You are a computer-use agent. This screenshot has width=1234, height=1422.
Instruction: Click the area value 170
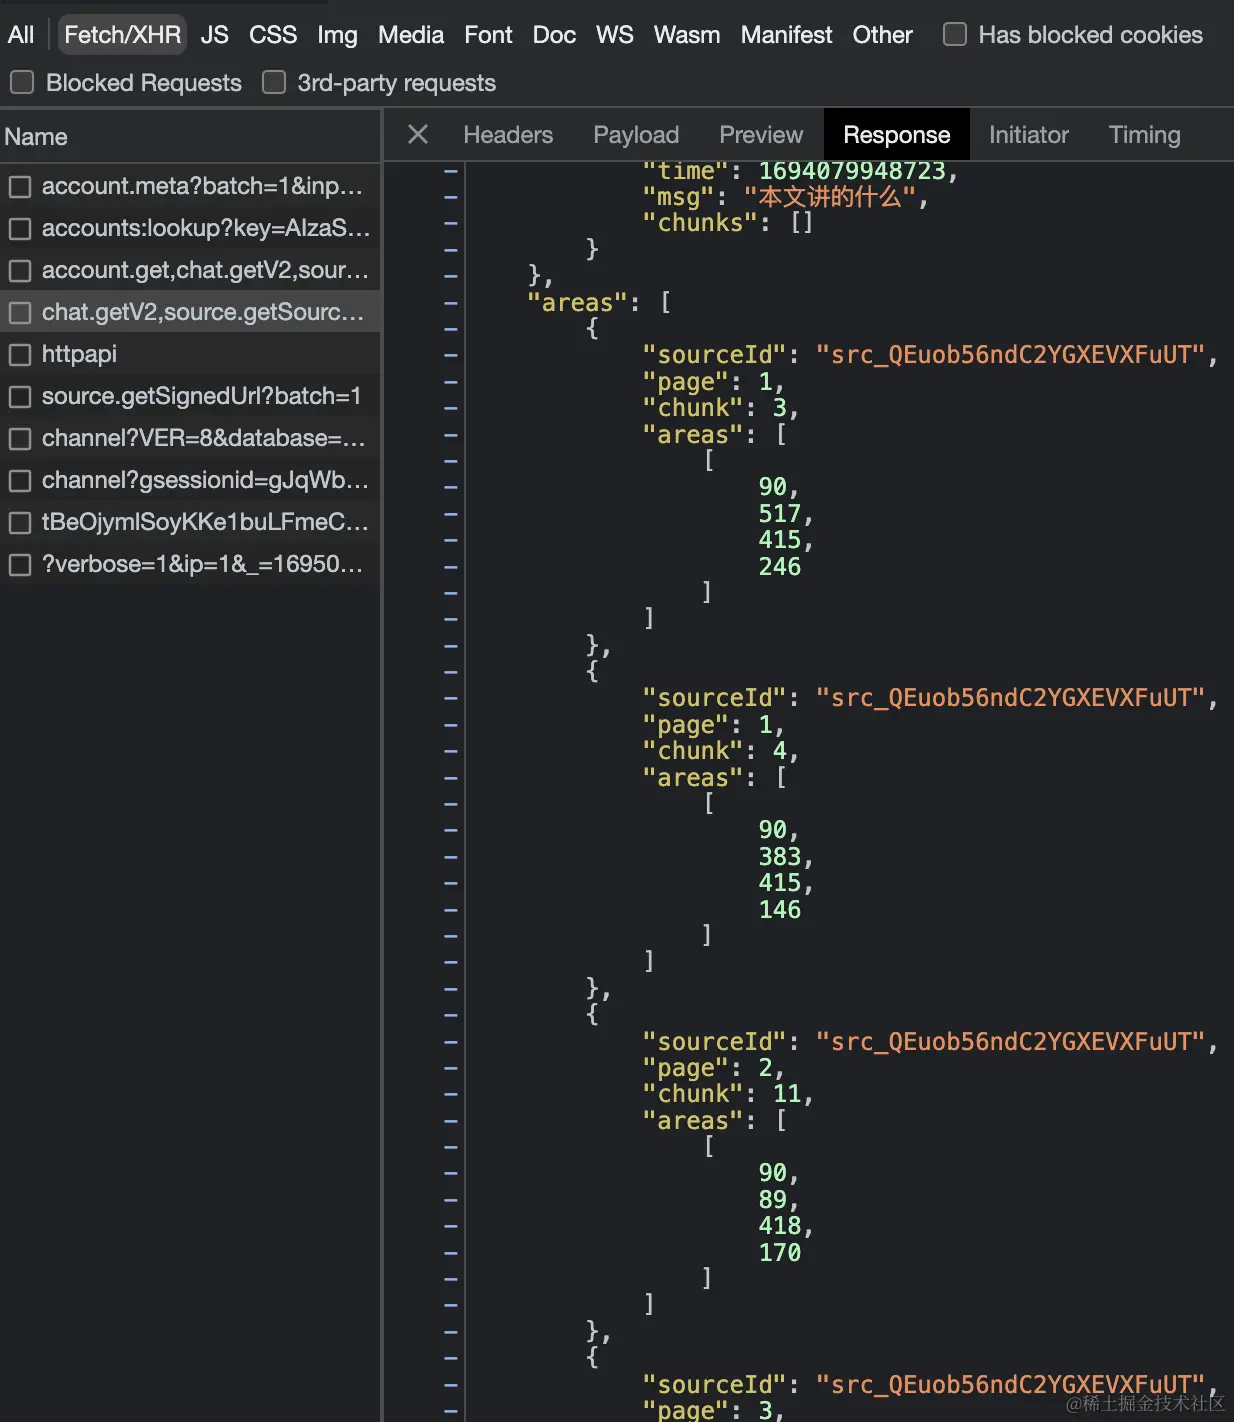[780, 1253]
